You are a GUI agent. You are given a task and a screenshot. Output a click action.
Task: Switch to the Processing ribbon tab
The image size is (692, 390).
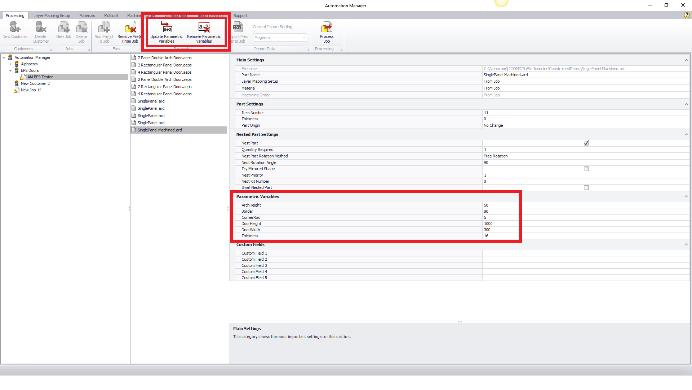point(15,15)
